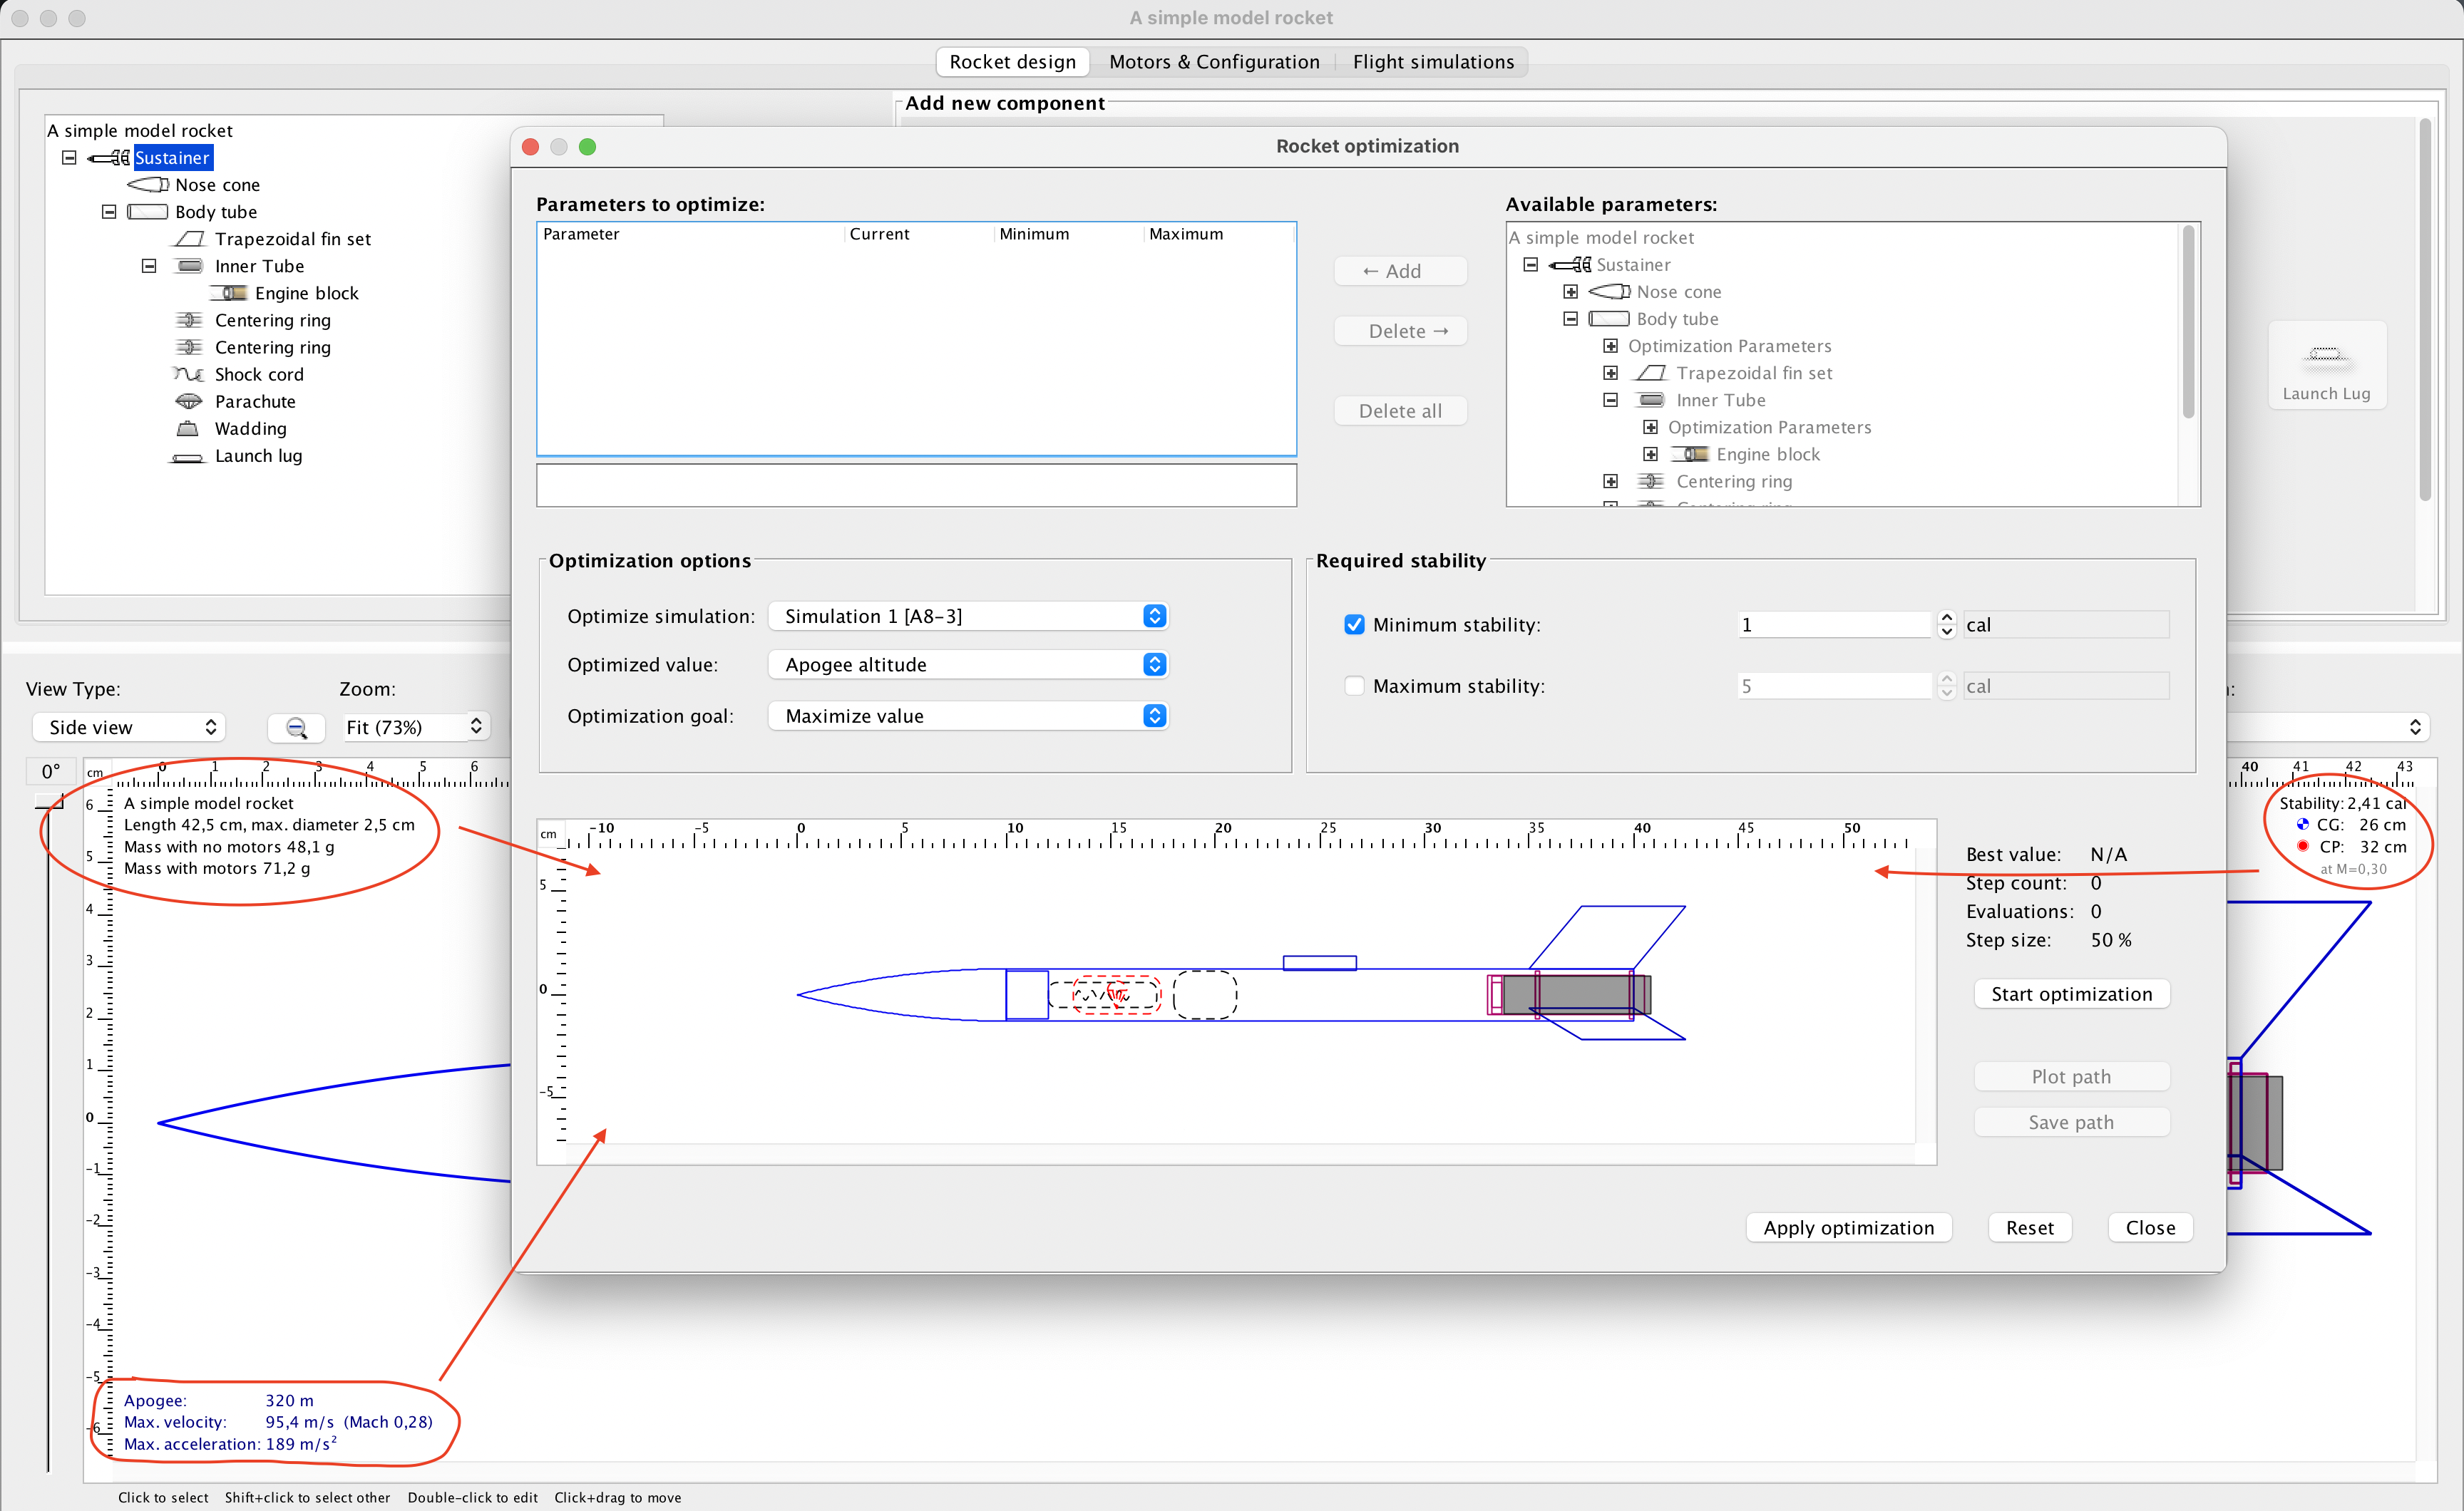The image size is (2464, 1511).
Task: Switch to Rocket design tab
Action: (1012, 62)
